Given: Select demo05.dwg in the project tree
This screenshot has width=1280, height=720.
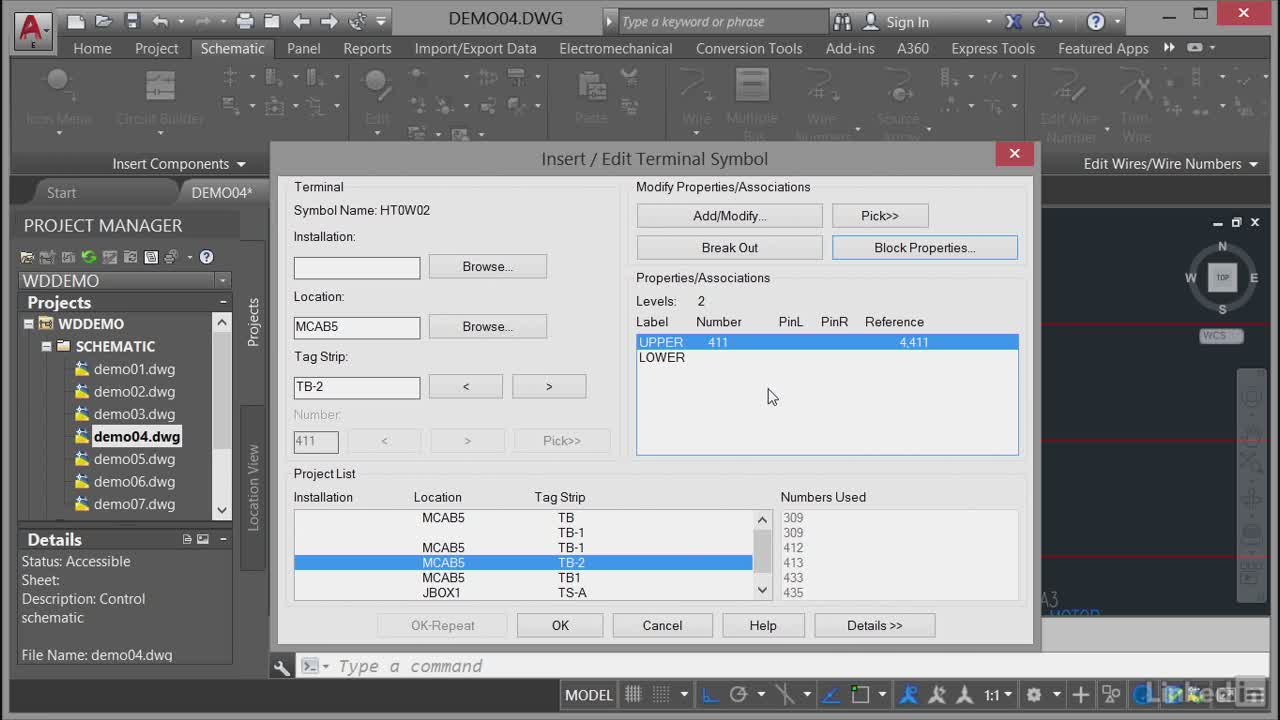Looking at the screenshot, I should point(134,459).
